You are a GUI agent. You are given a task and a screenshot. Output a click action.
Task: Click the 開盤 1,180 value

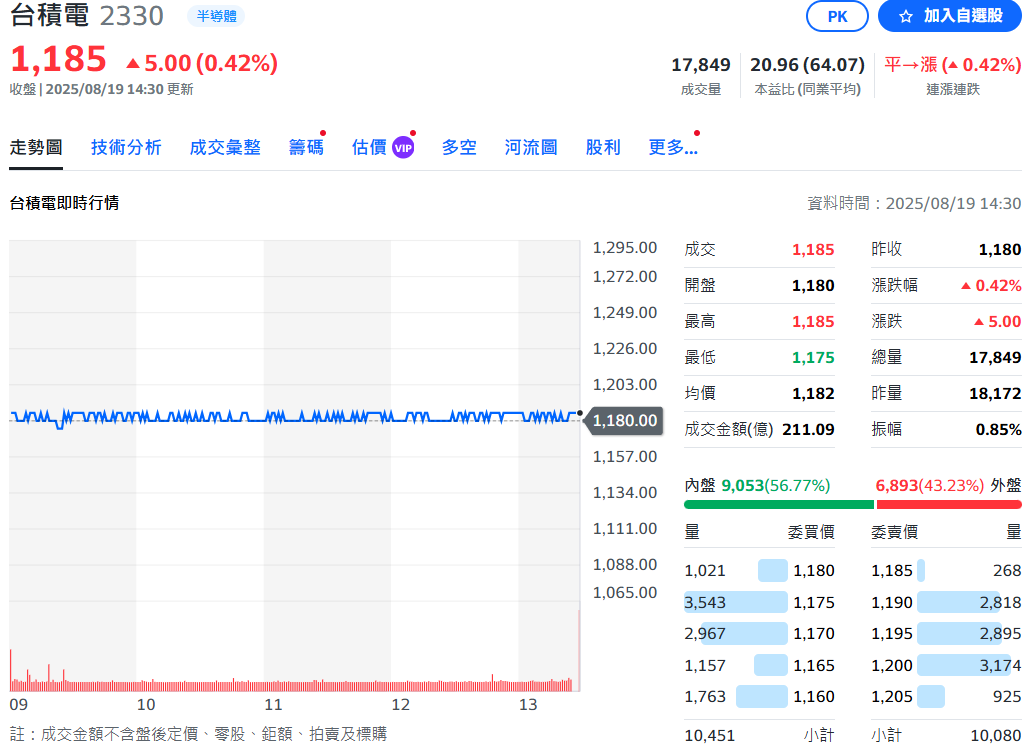[813, 285]
